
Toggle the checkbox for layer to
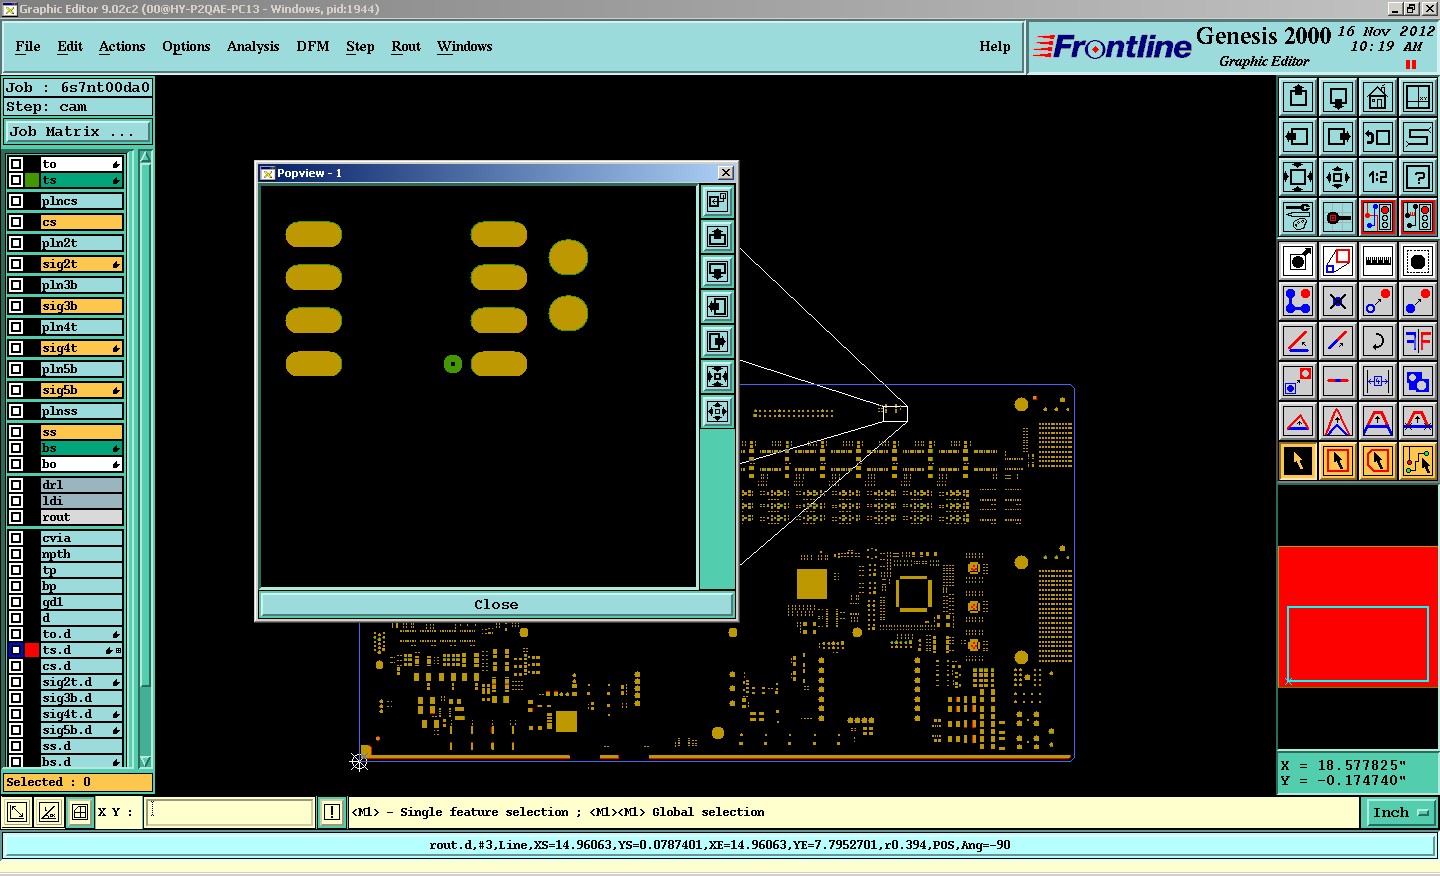pyautogui.click(x=16, y=164)
